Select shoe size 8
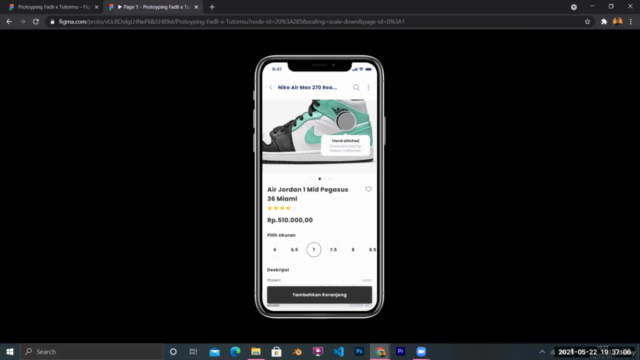 353,249
